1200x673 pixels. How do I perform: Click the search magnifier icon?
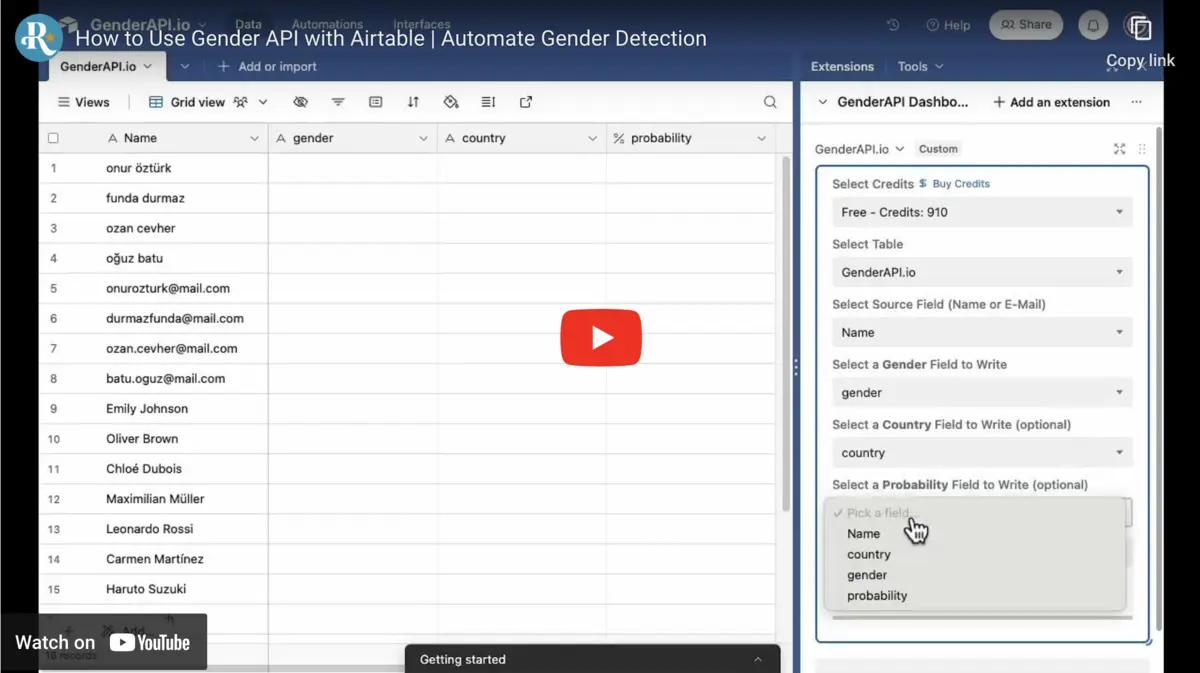770,102
